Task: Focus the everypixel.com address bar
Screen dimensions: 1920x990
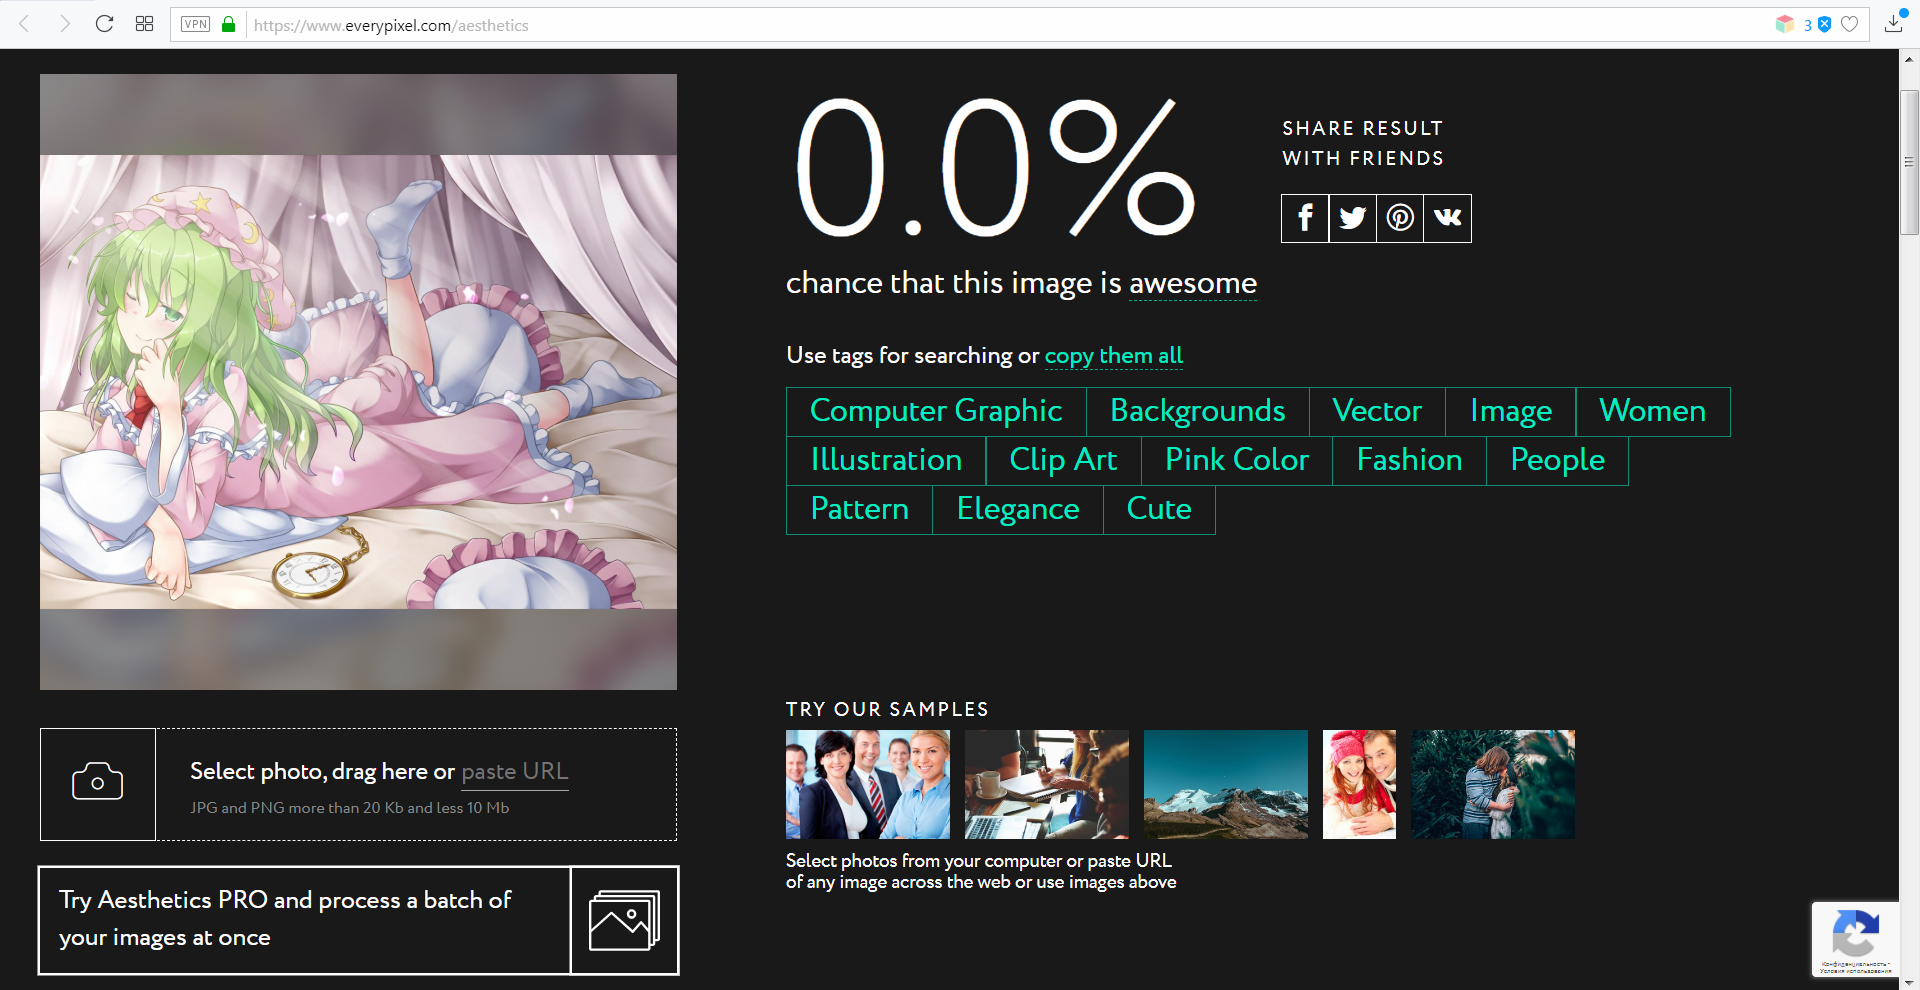Action: 1000,25
